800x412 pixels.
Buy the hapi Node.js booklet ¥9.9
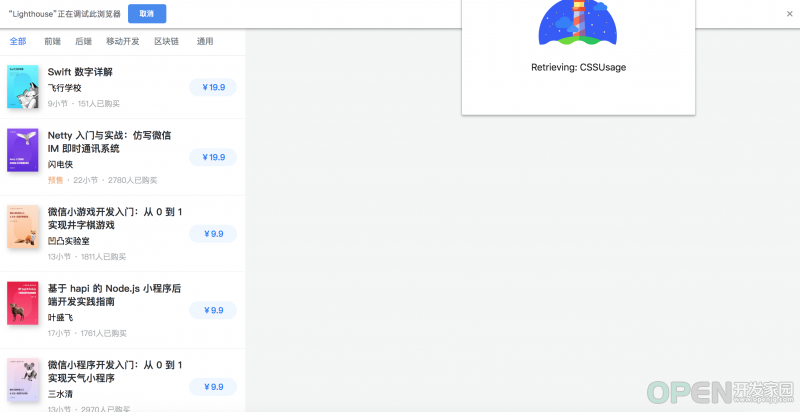pyautogui.click(x=213, y=310)
